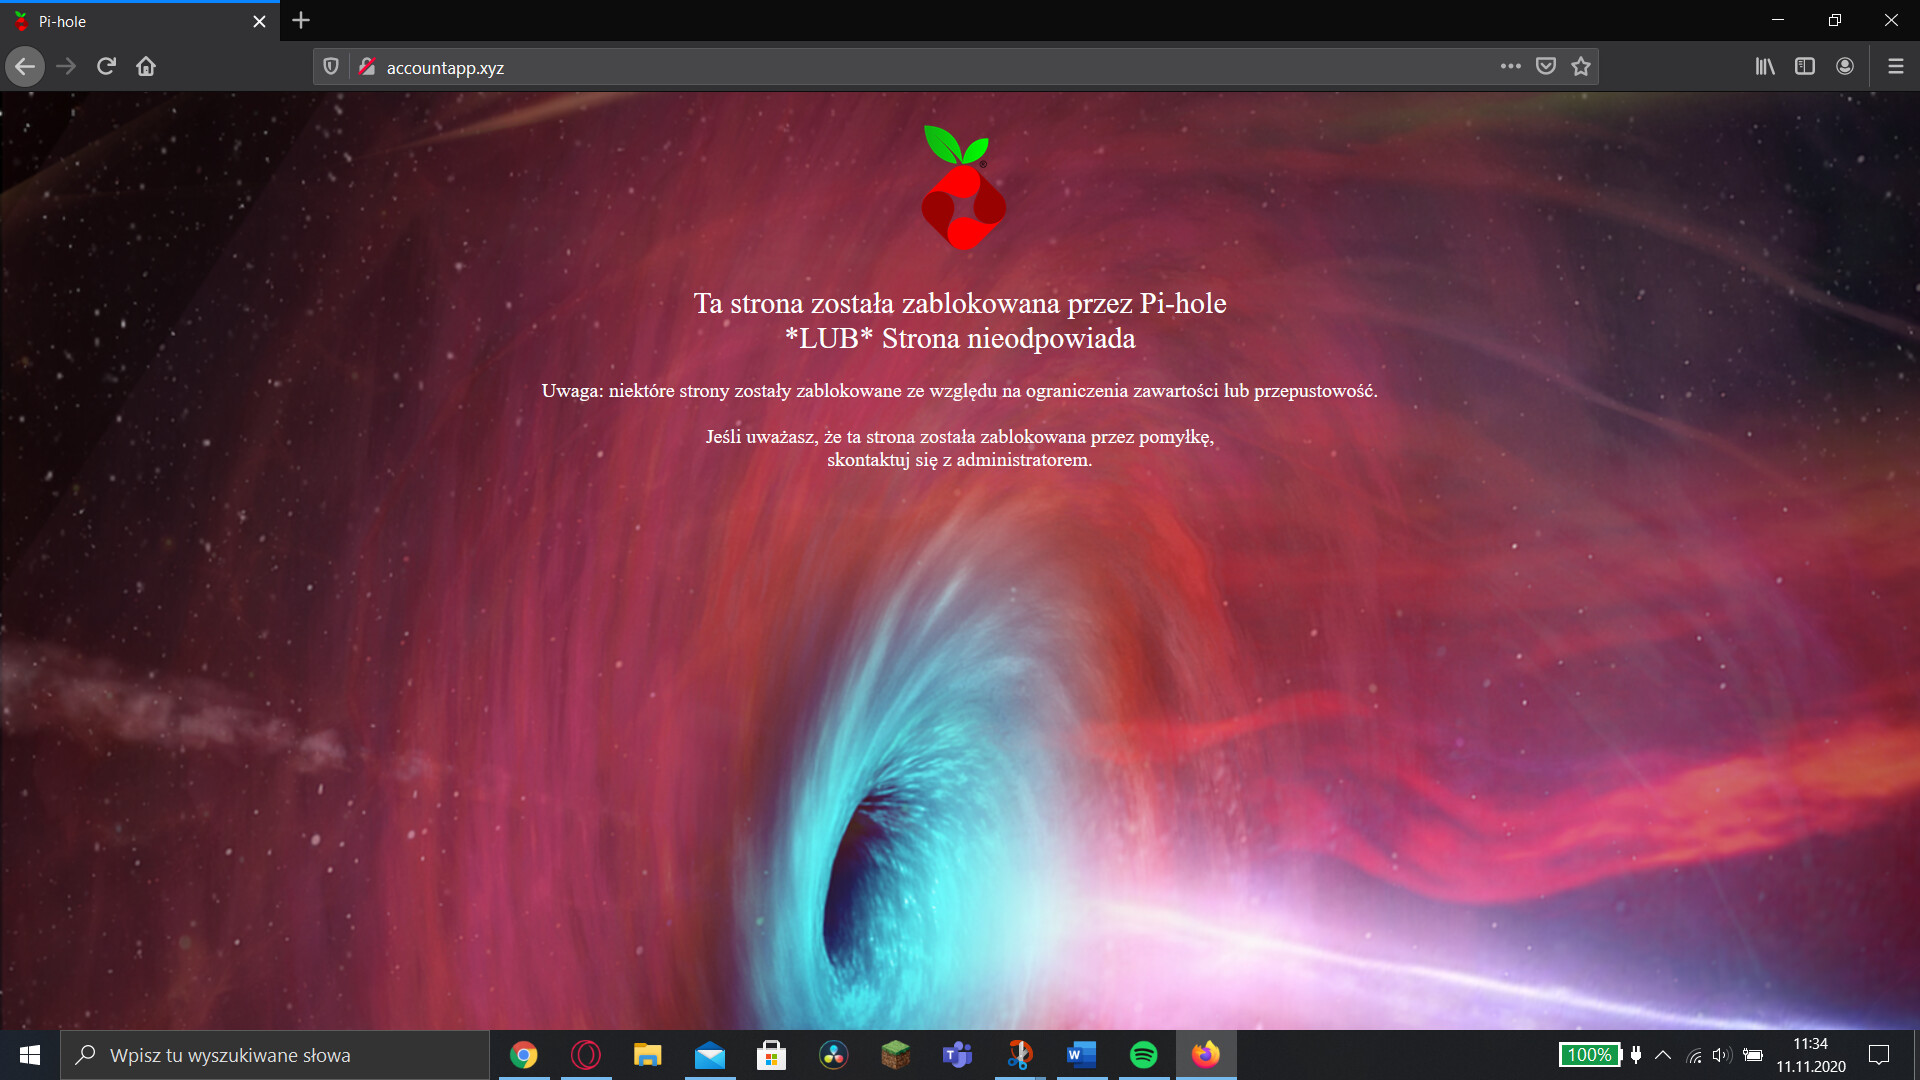Click the battery status tray icon
This screenshot has height=1080, width=1920.
point(1753,1055)
